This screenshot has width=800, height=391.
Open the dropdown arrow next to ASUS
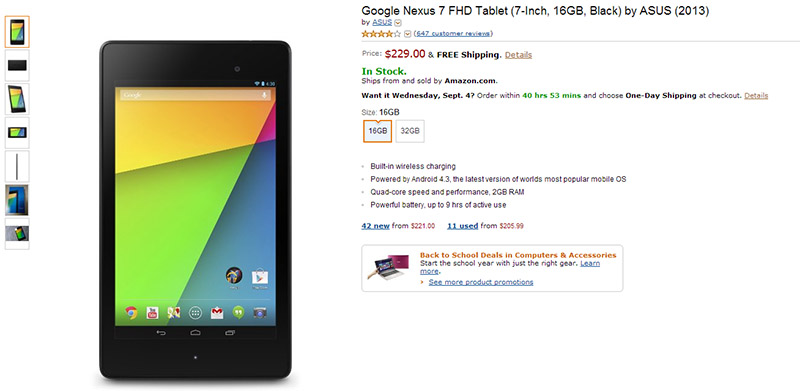[x=398, y=22]
